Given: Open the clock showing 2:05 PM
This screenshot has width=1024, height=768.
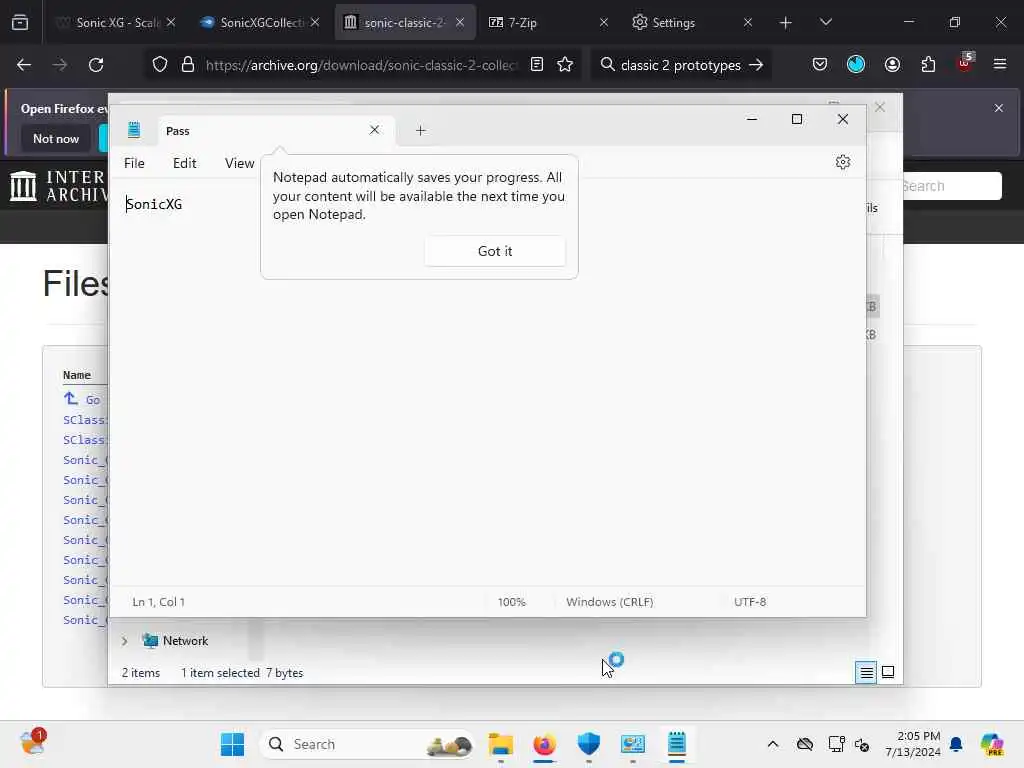Looking at the screenshot, I should point(913,744).
